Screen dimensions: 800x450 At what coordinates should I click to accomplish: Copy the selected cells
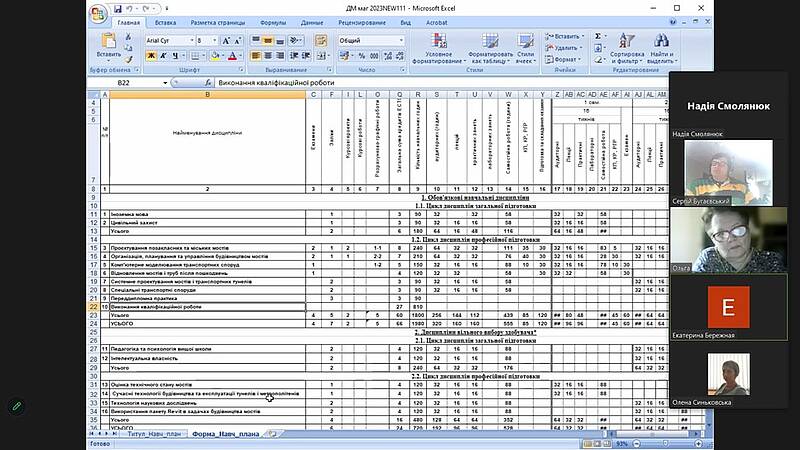tap(128, 48)
